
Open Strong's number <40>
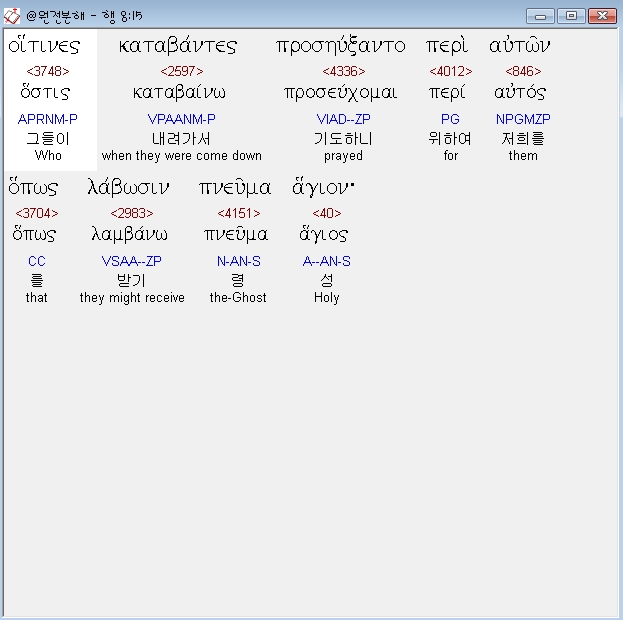click(x=327, y=213)
